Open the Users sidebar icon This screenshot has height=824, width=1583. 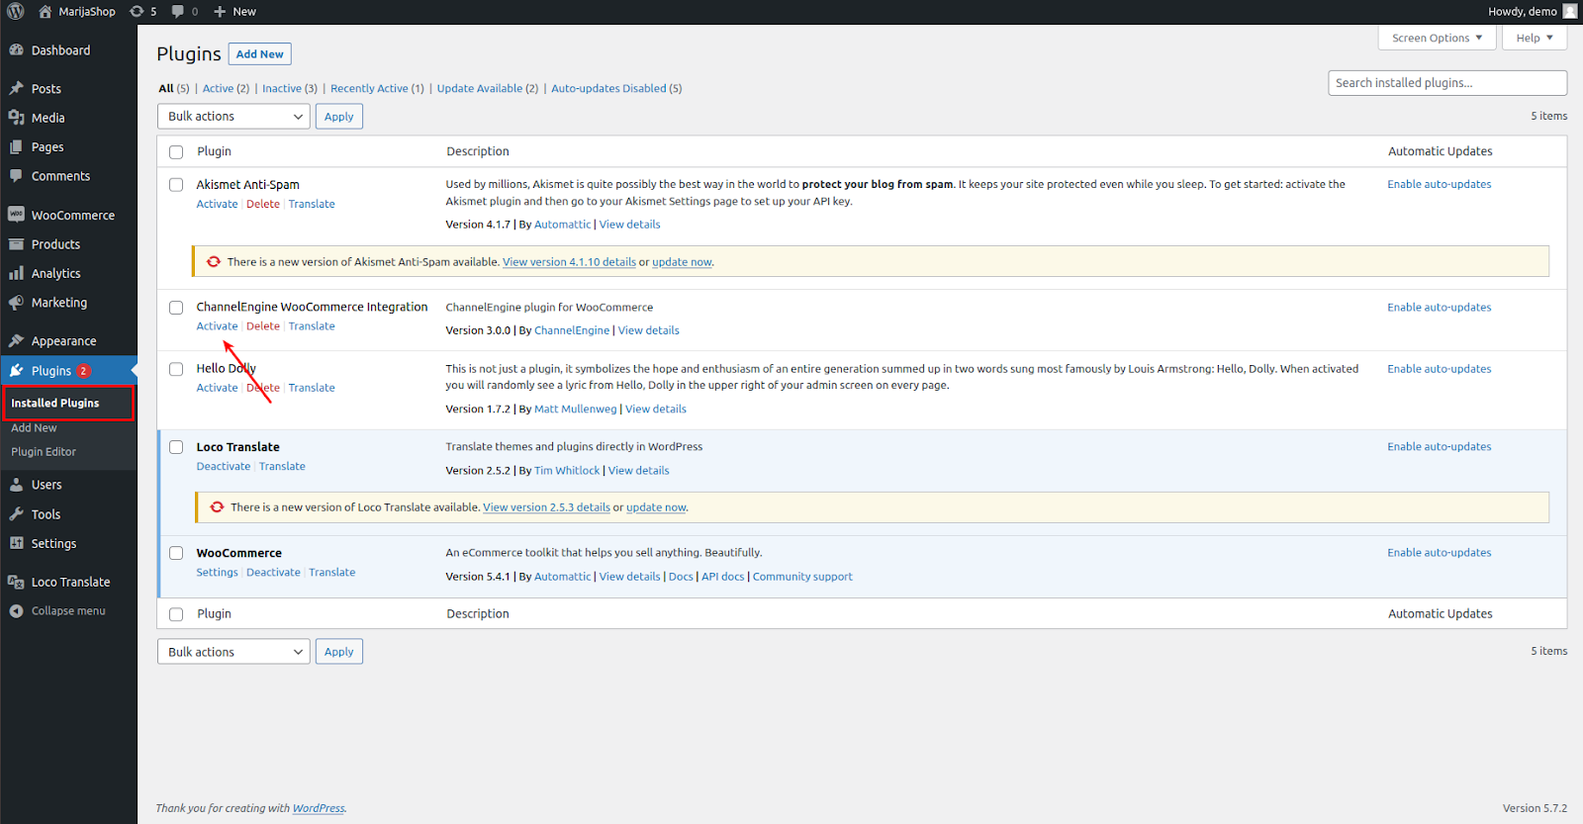16,484
